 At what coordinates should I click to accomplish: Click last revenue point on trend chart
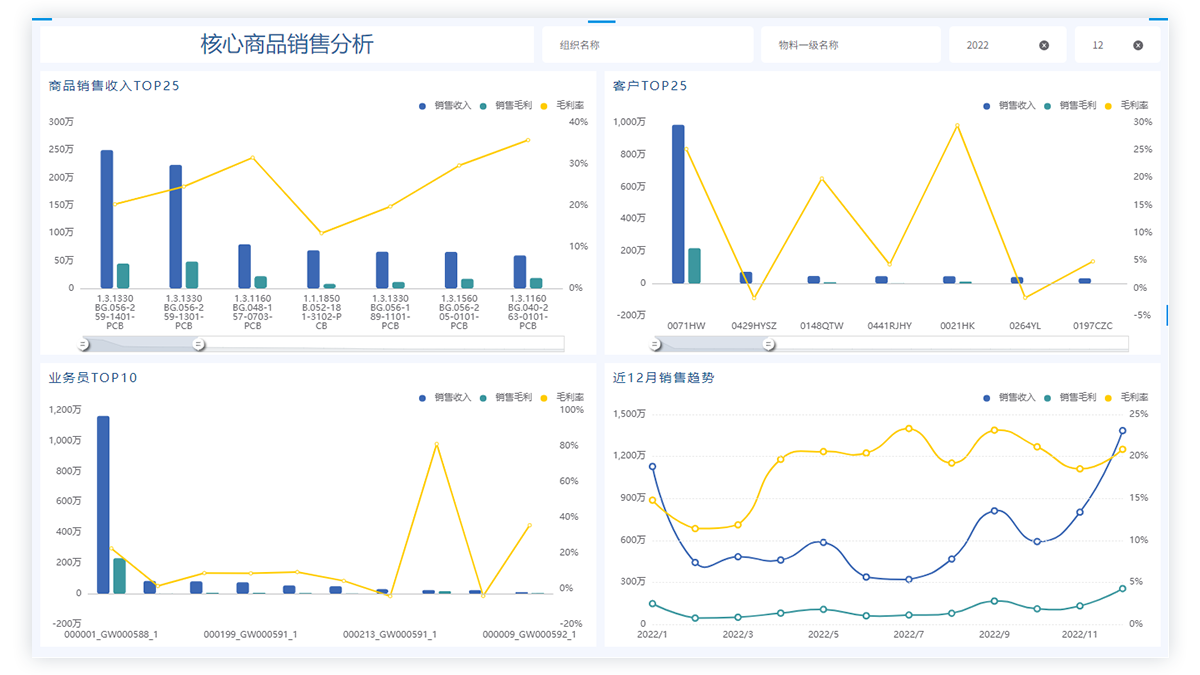tap(1122, 431)
